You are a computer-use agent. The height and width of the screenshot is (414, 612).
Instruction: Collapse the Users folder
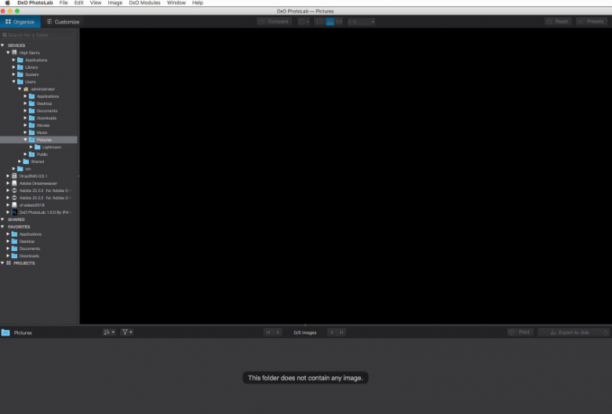pyautogui.click(x=14, y=82)
